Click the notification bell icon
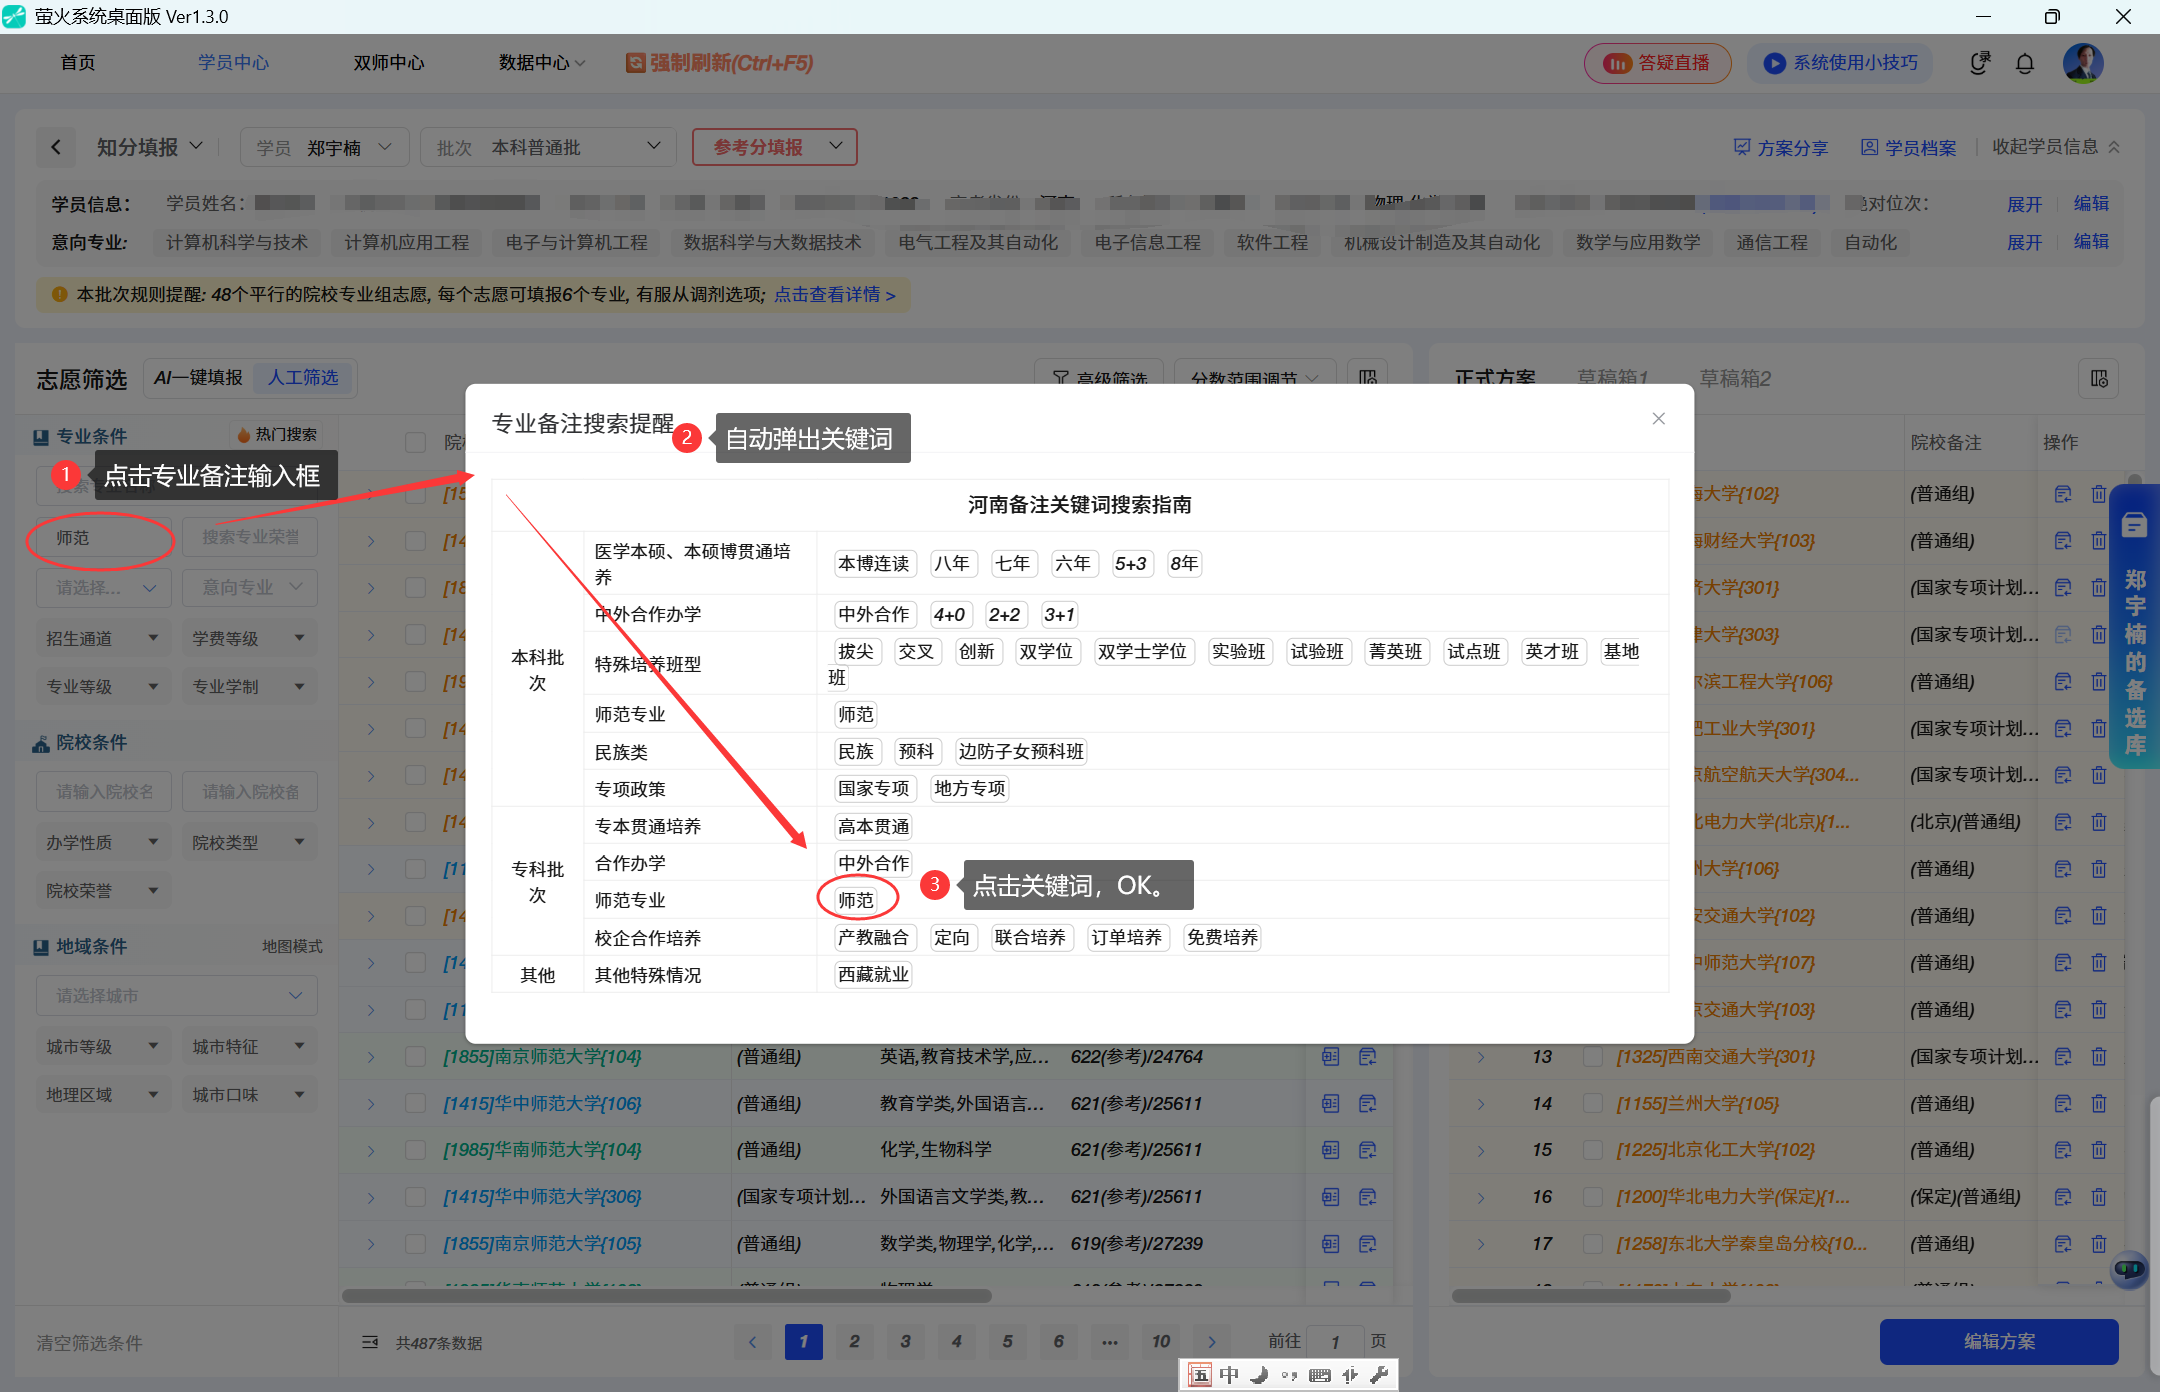The height and width of the screenshot is (1392, 2160). click(2025, 63)
